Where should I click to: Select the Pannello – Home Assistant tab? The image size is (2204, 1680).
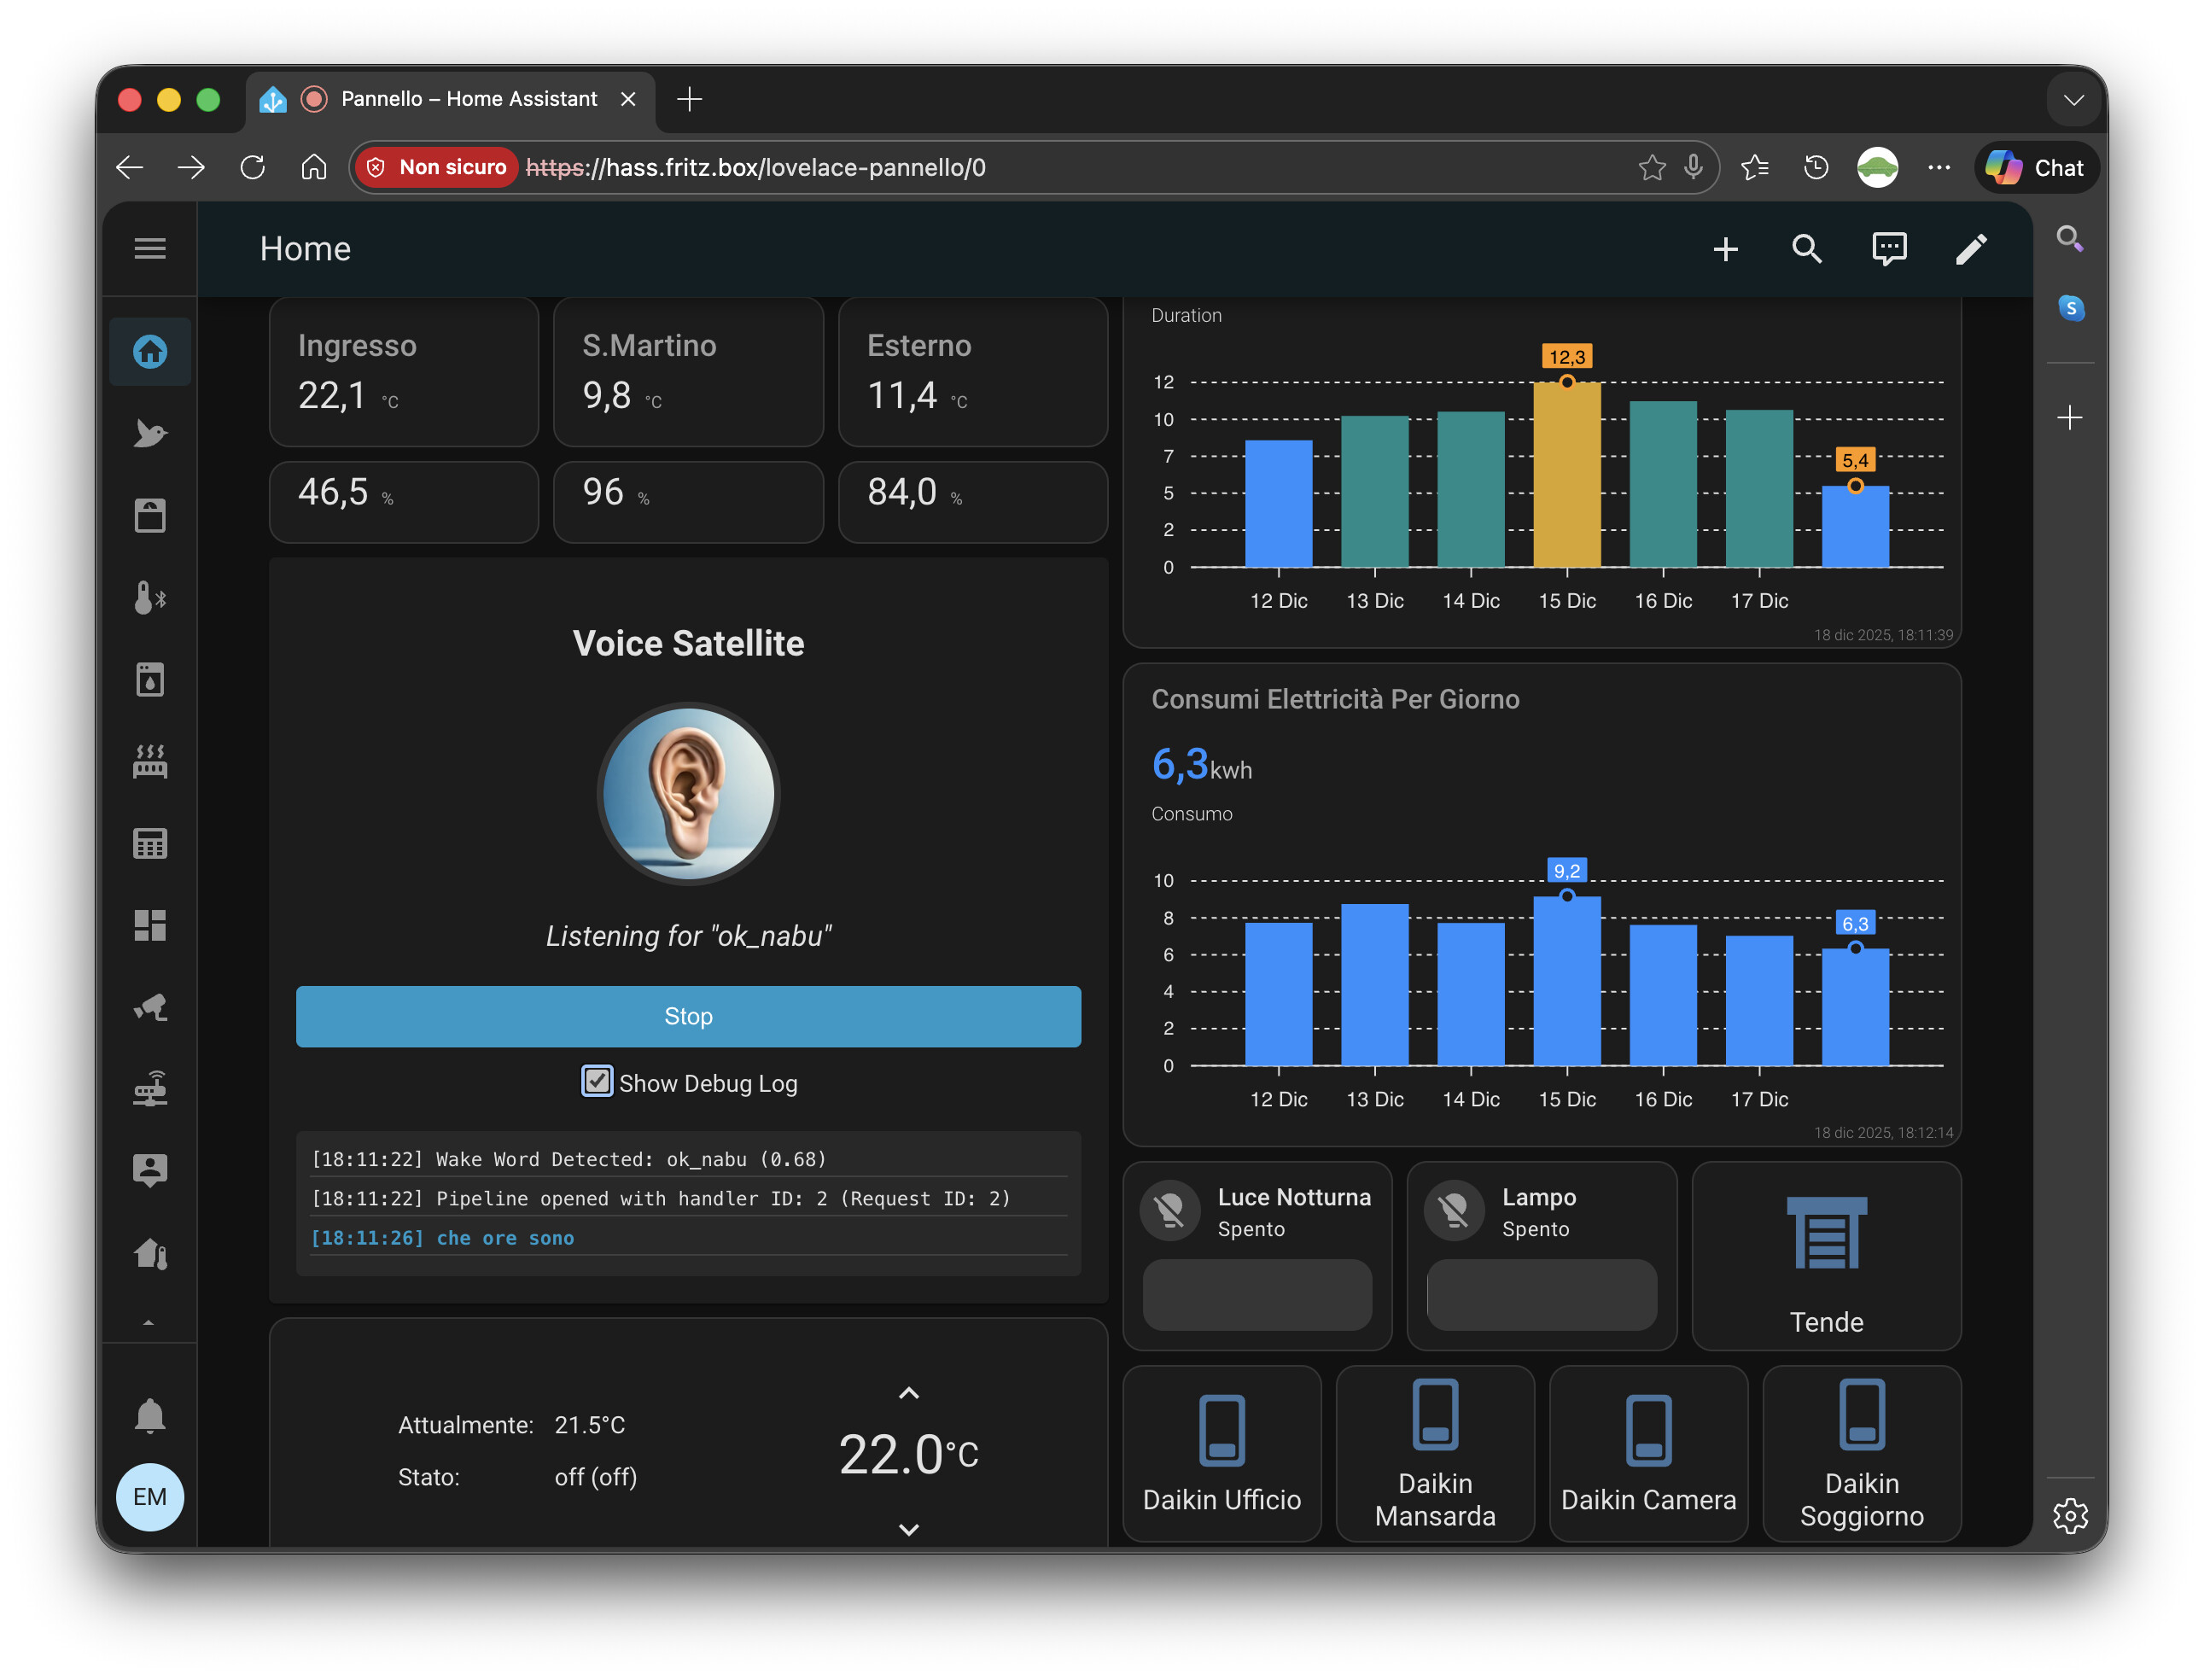click(468, 99)
